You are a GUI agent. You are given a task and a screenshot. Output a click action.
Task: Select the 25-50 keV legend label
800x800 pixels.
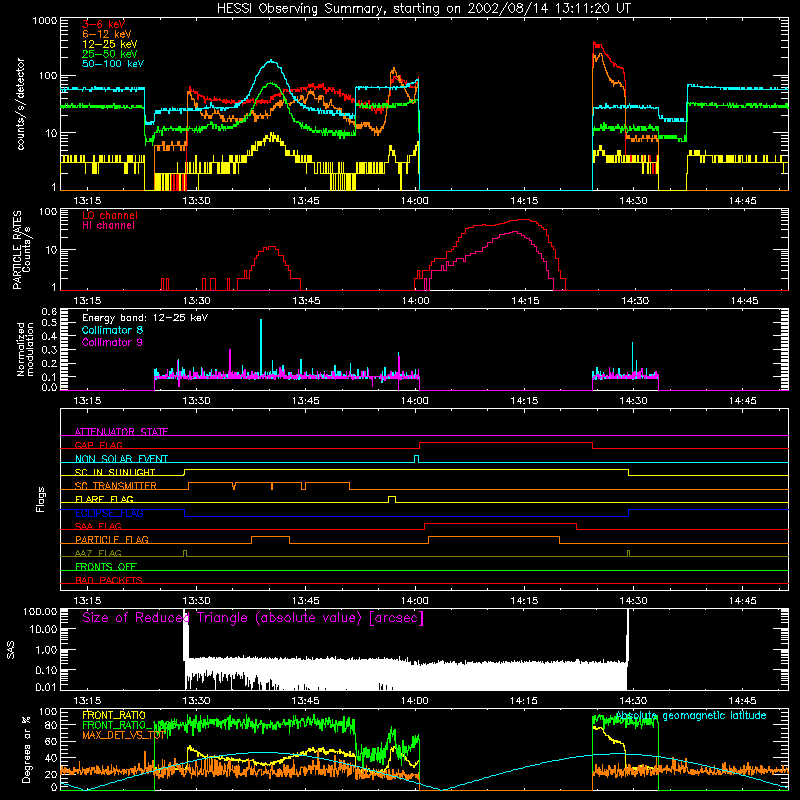point(110,54)
